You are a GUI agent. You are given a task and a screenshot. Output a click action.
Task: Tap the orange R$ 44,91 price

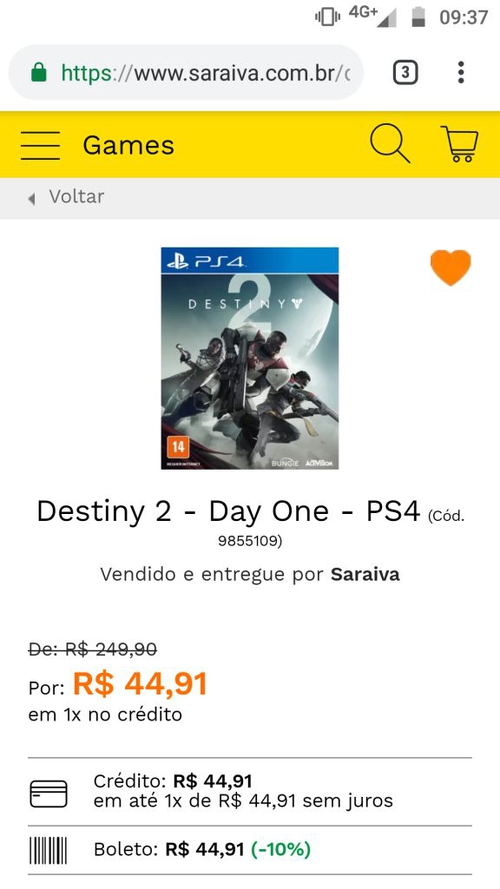pos(140,684)
